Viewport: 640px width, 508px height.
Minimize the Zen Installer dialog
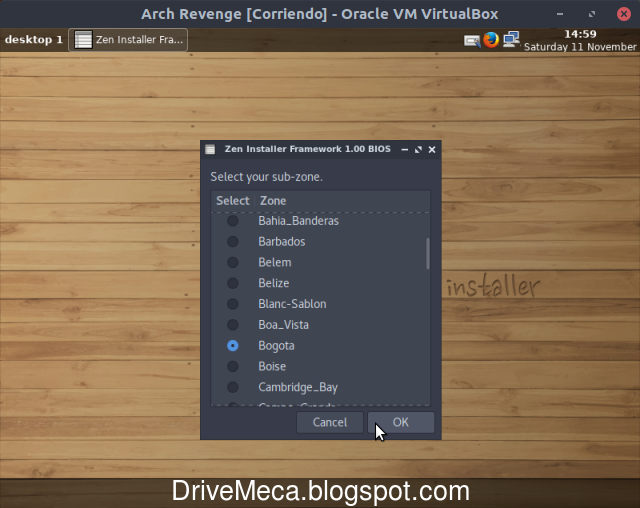click(x=404, y=150)
